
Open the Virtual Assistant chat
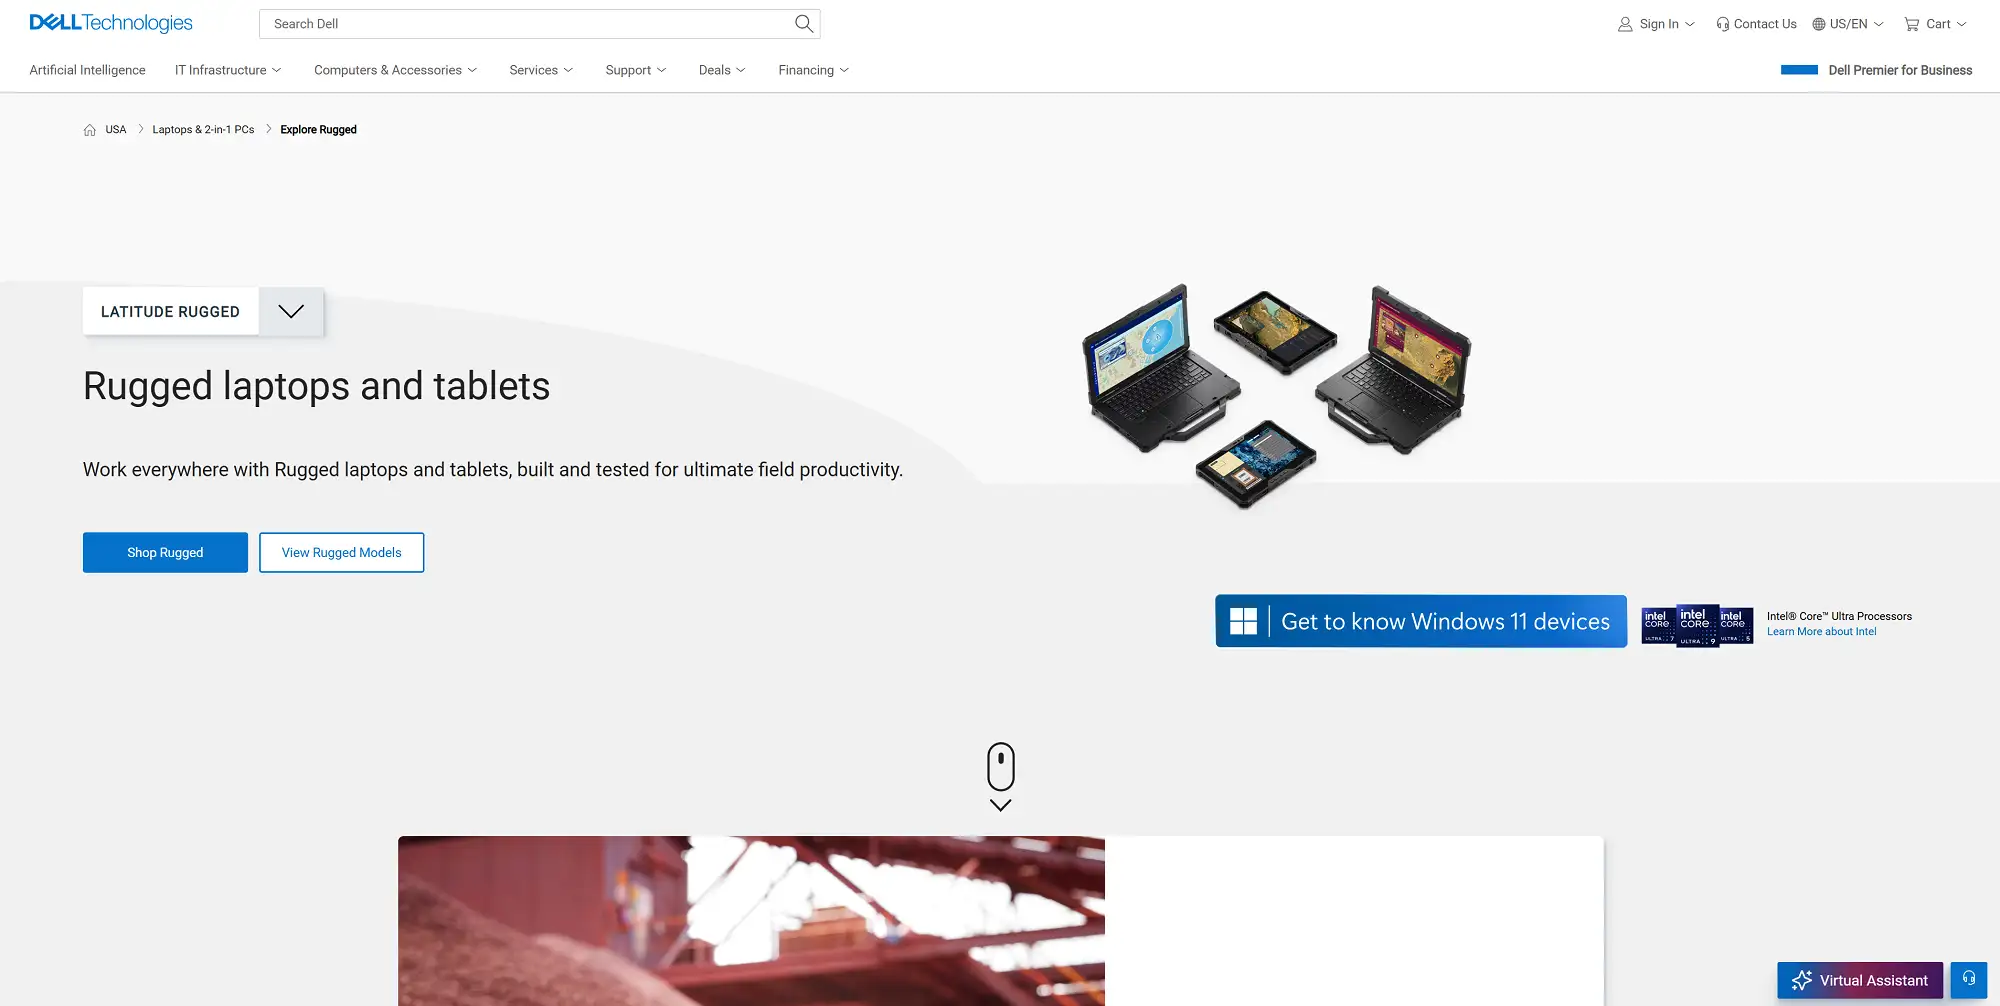tap(1859, 980)
